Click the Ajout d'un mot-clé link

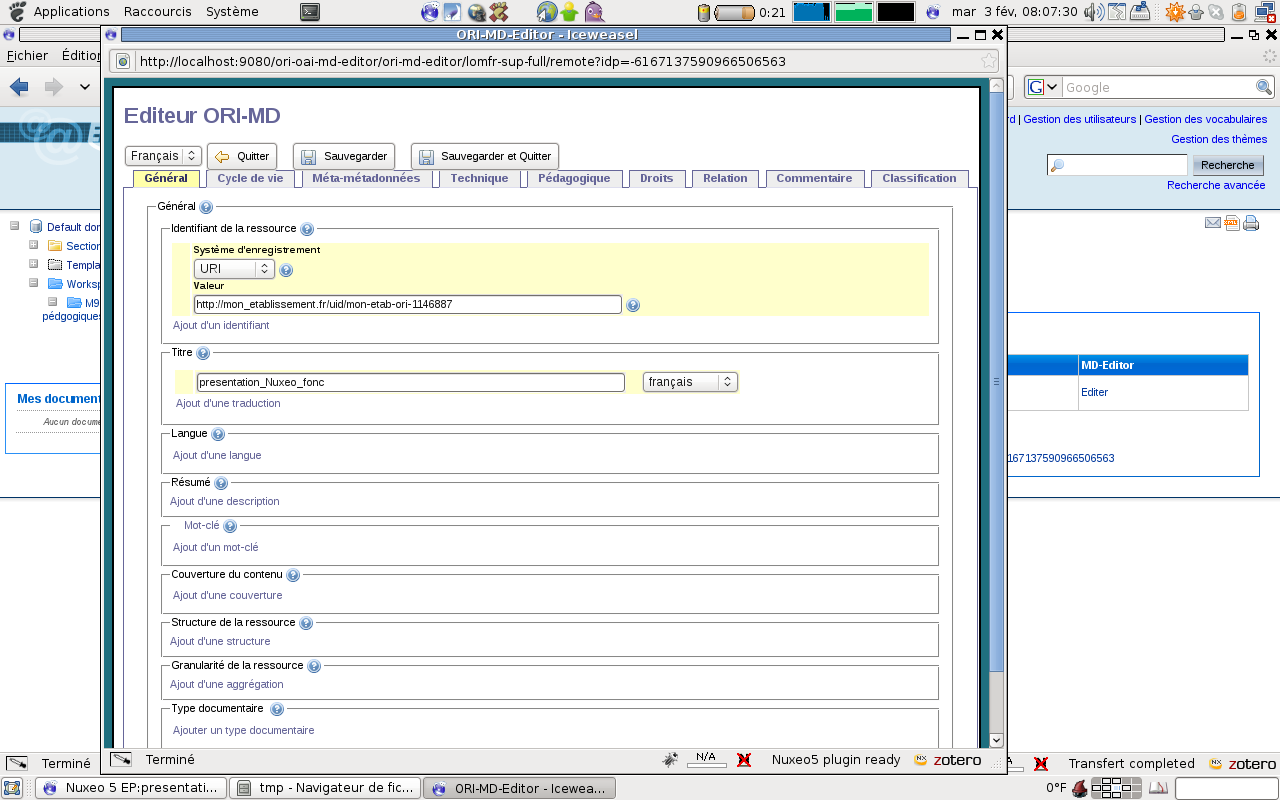[215, 547]
